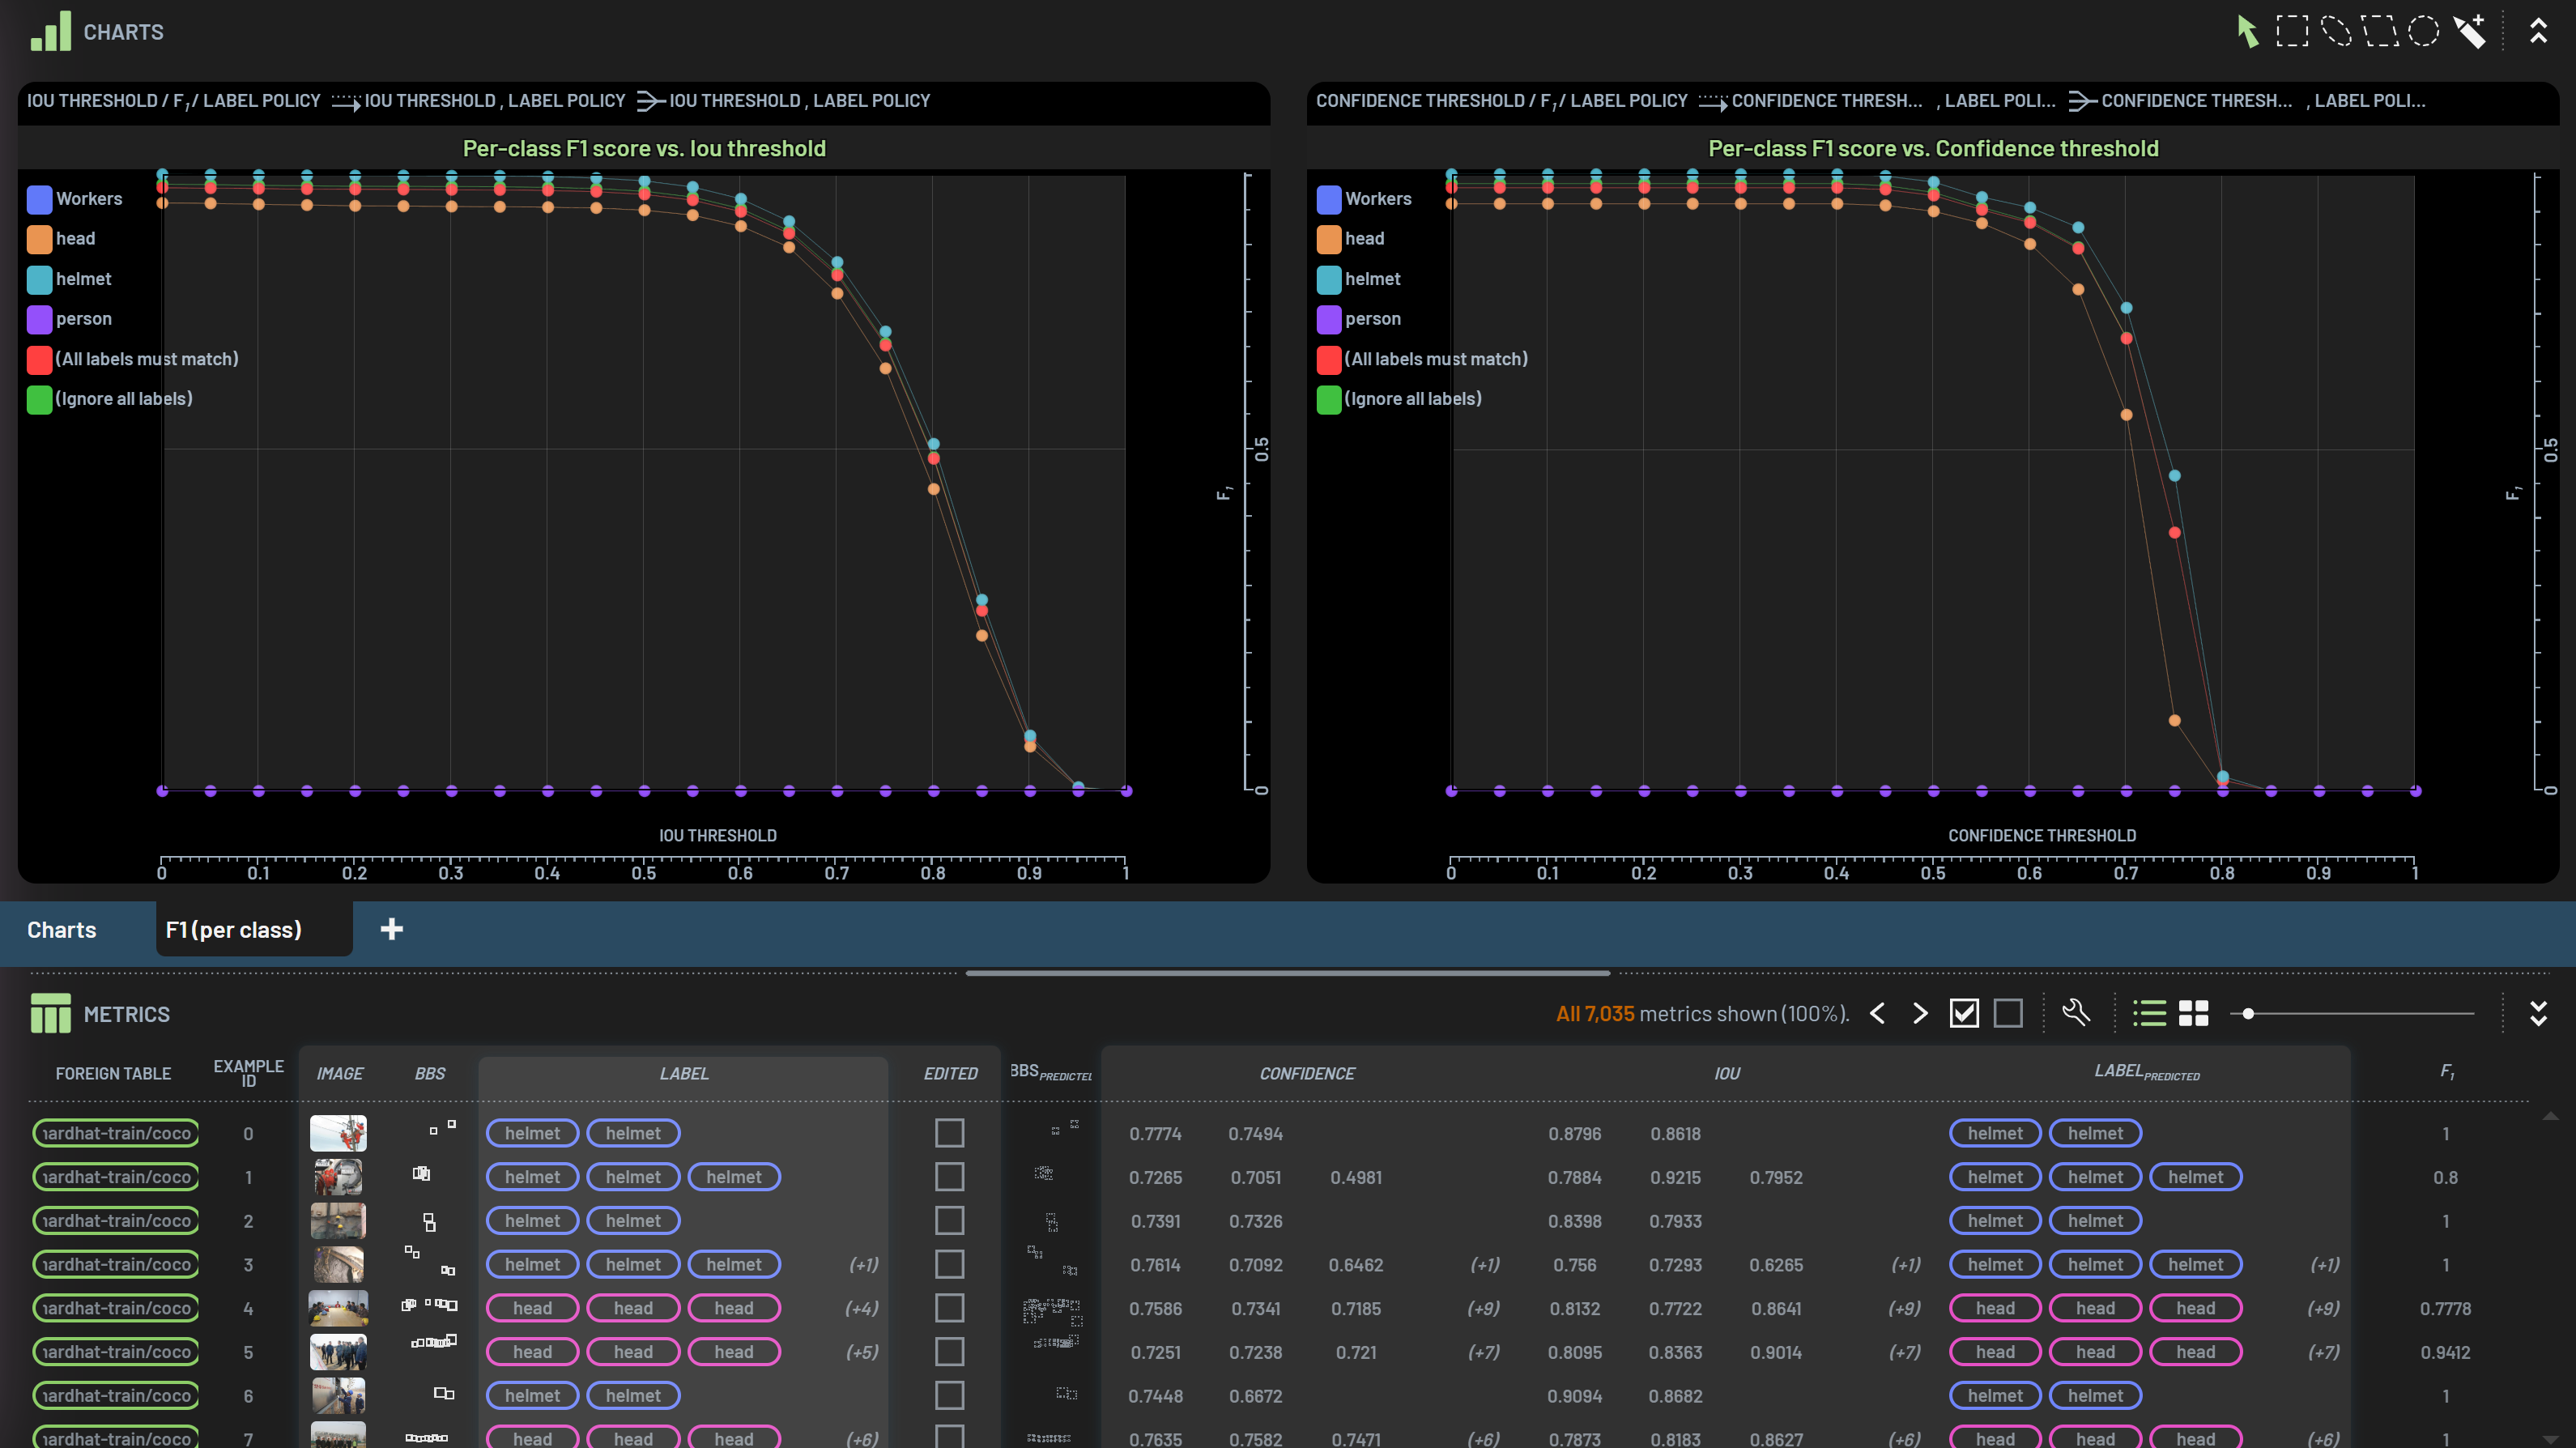Viewport: 2576px width, 1448px height.
Task: Choose the rectangular marquee selection tool
Action: click(2292, 32)
